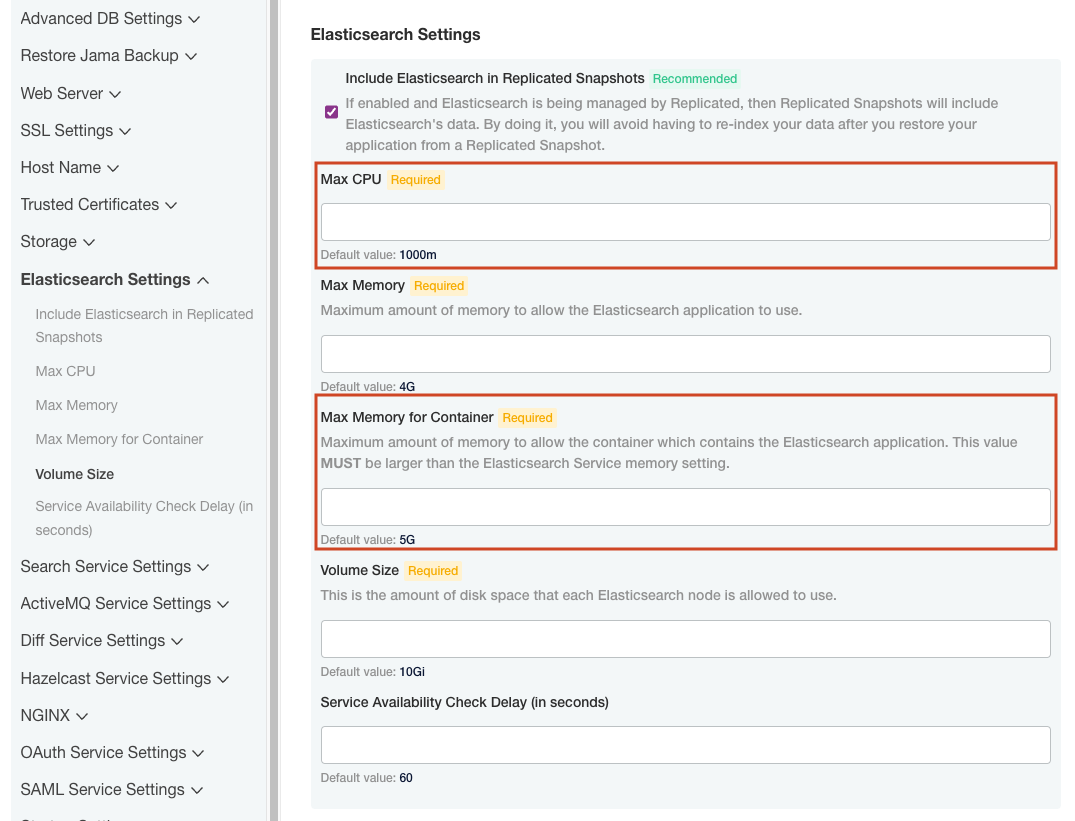This screenshot has height=821, width=1075.
Task: Expand Trusted Certificates section
Action: [x=99, y=204]
